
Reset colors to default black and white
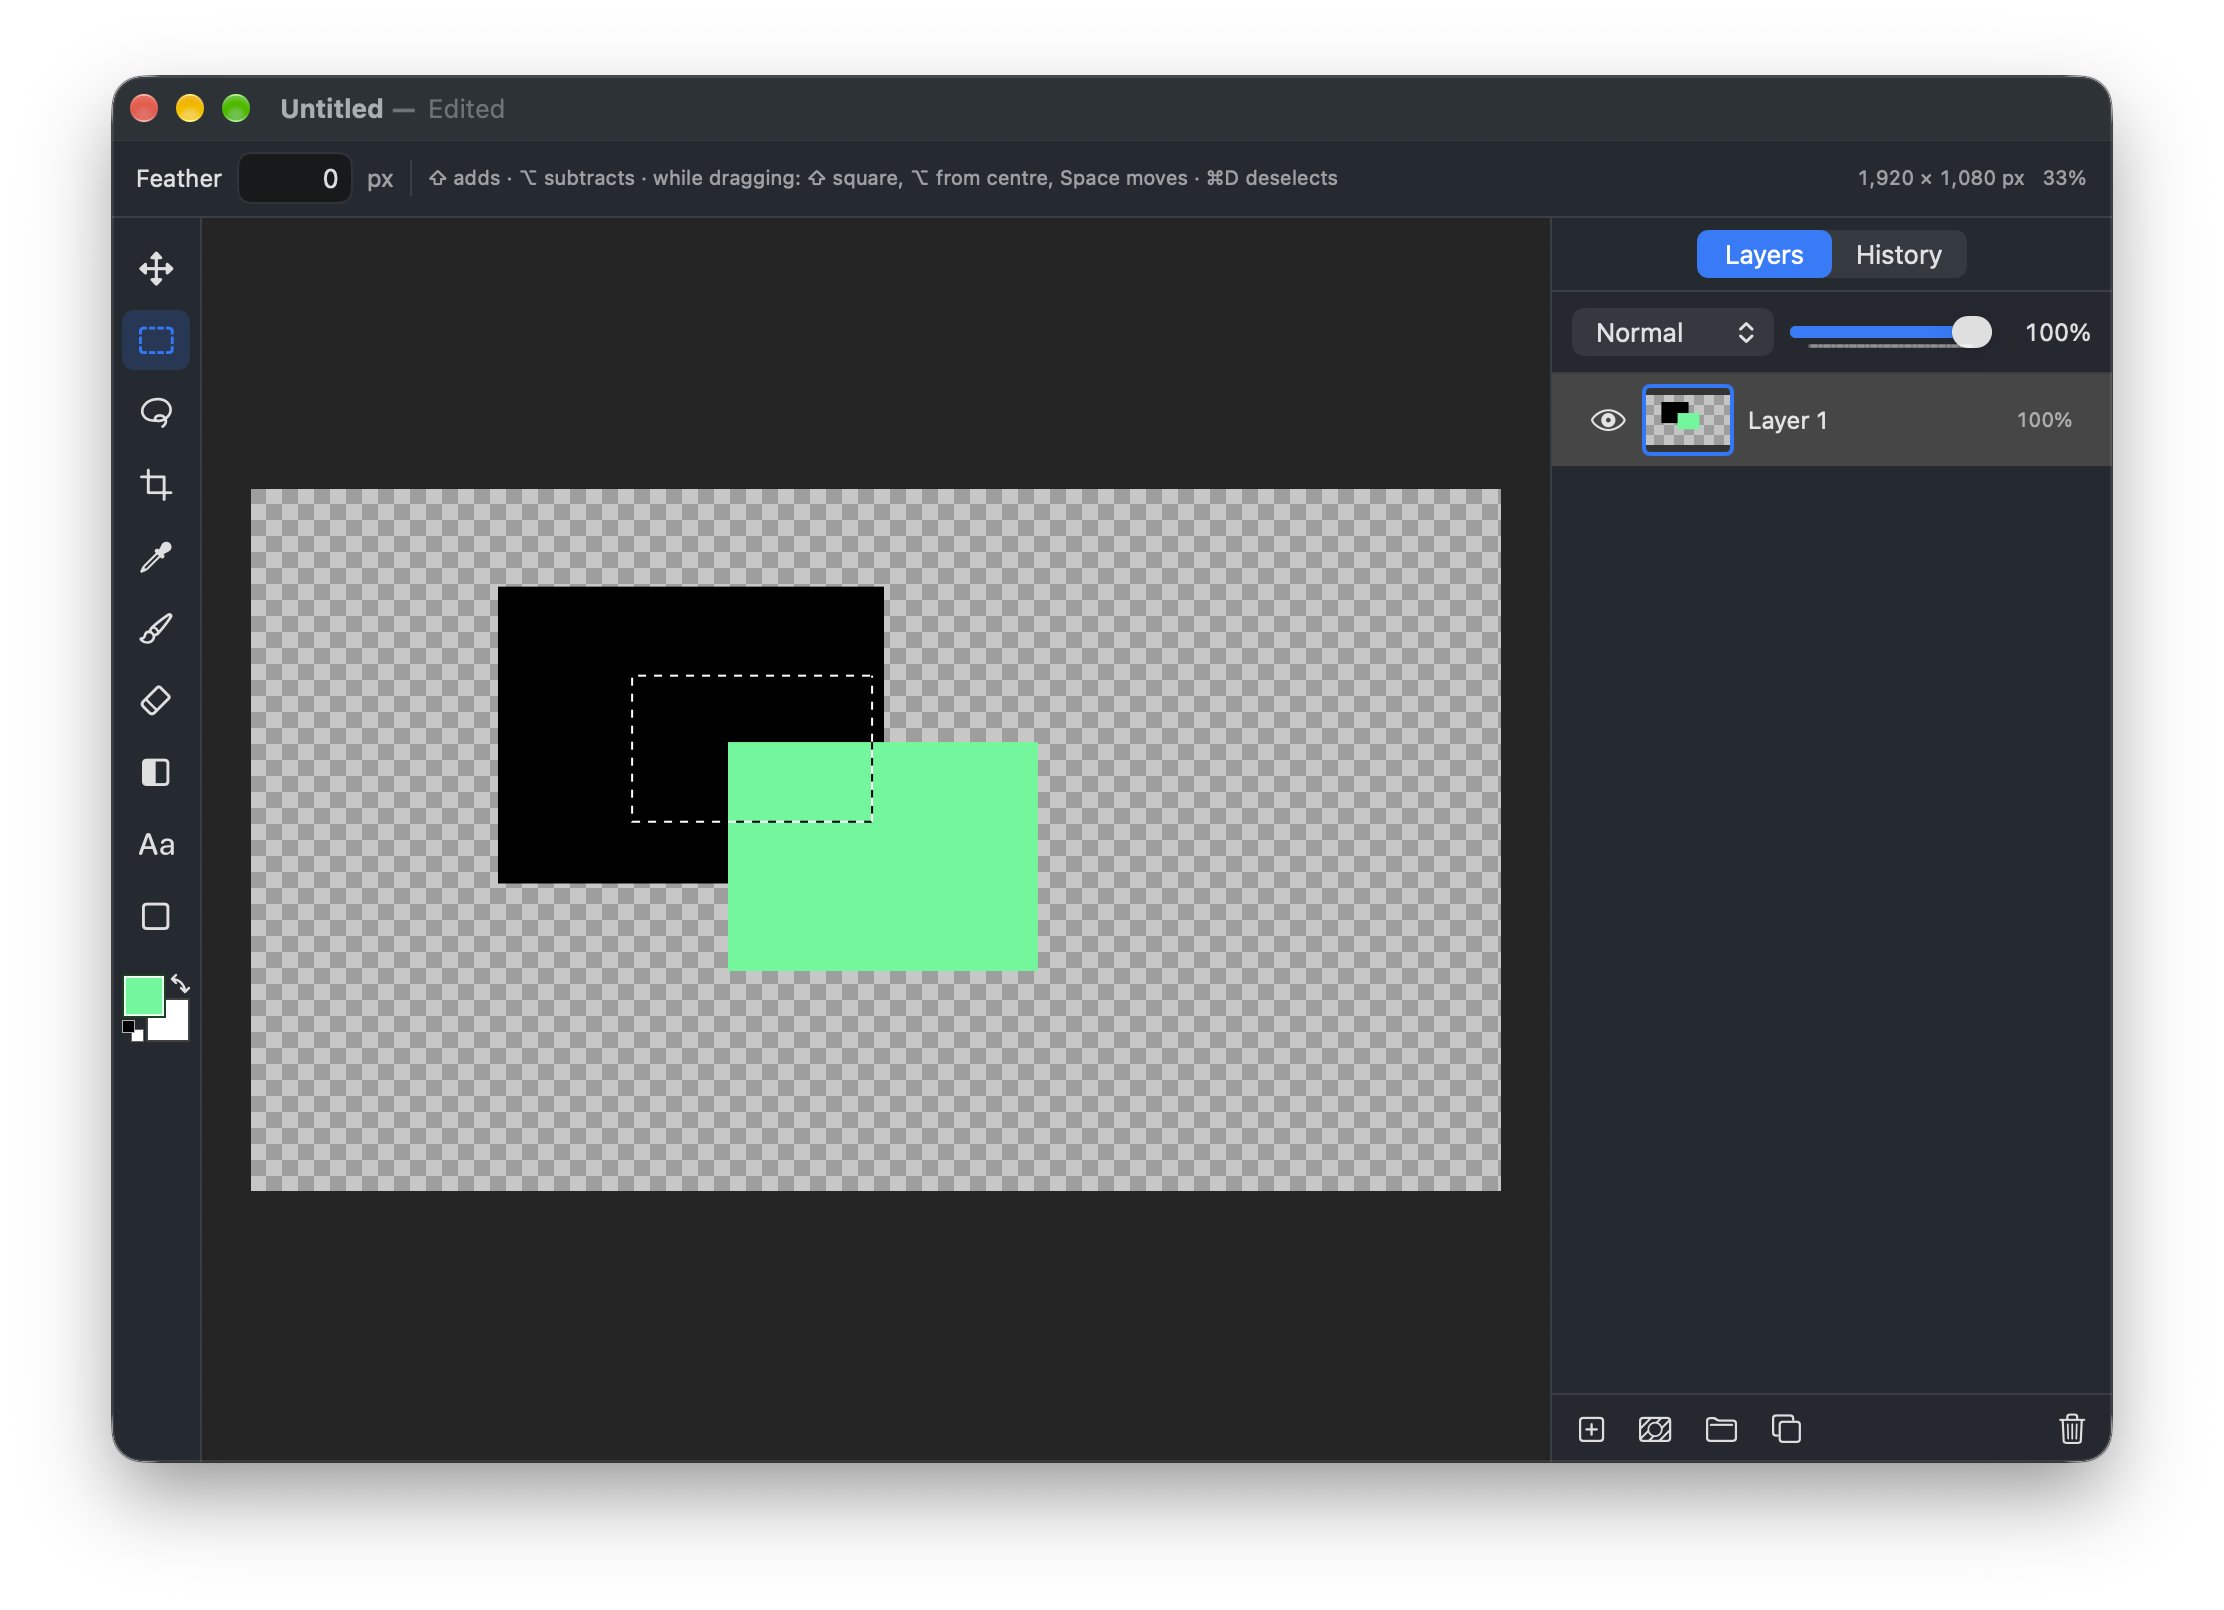132,1030
